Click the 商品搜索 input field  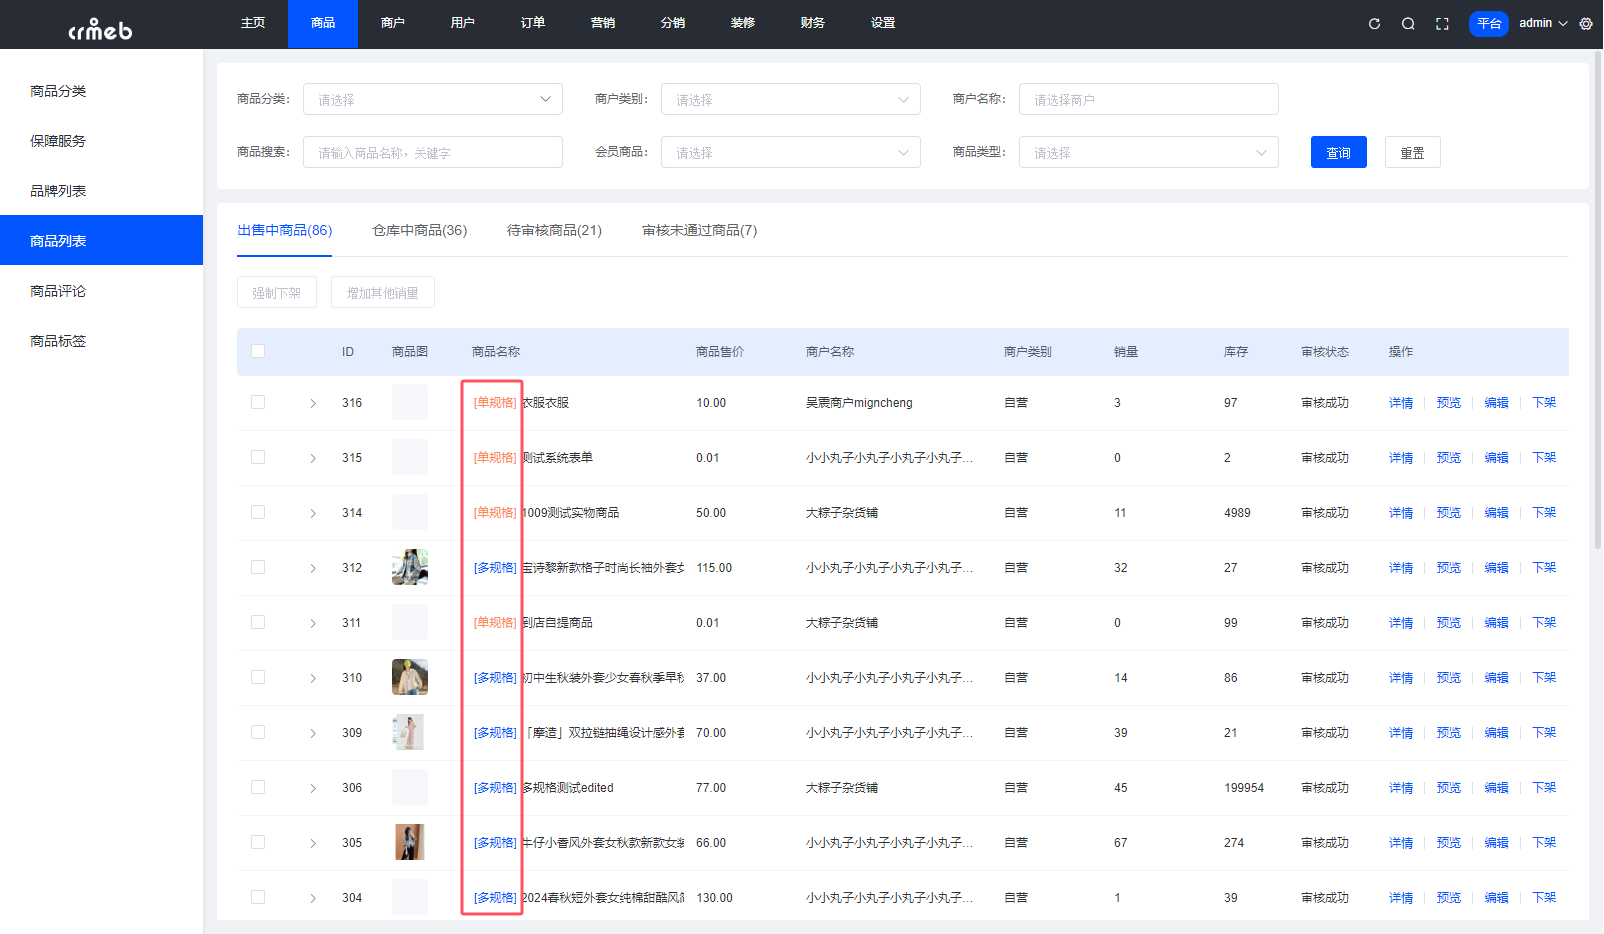point(432,151)
